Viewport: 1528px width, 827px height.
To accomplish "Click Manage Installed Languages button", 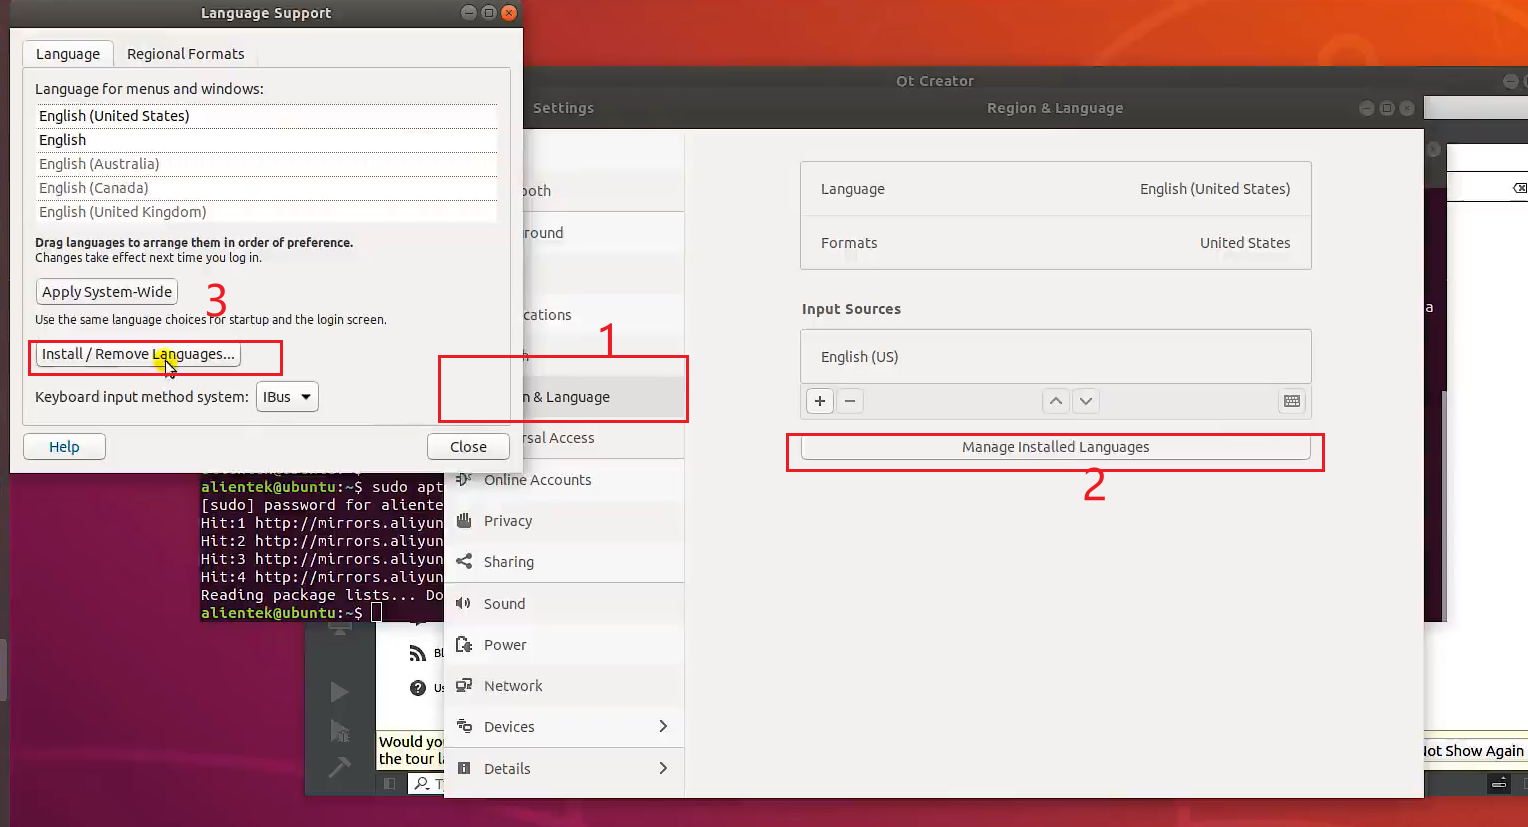I will 1055,447.
